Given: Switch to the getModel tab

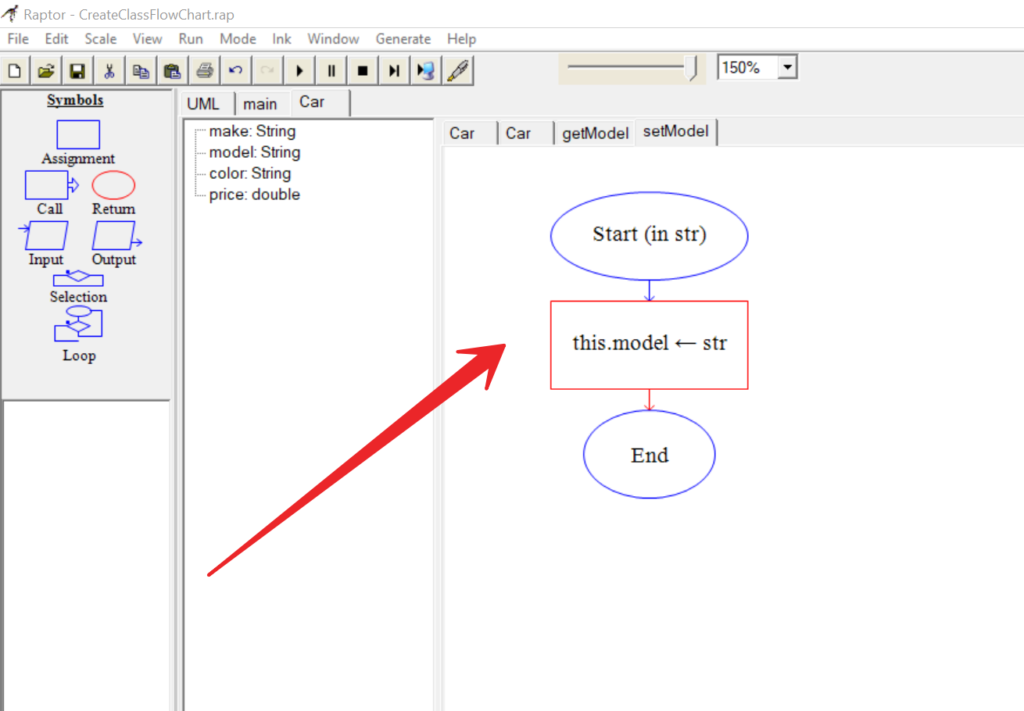Looking at the screenshot, I should 594,131.
